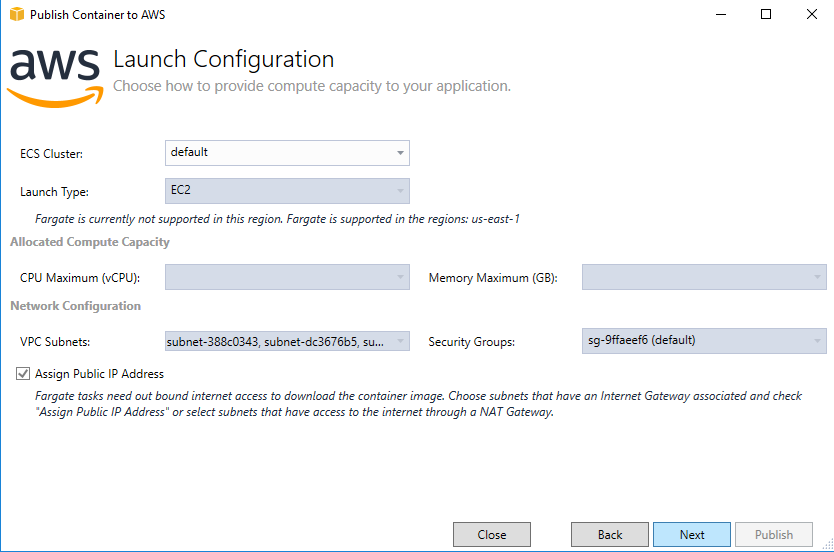The width and height of the screenshot is (834, 552).
Task: Click the Allocated Compute Capacity section label
Action: point(90,242)
